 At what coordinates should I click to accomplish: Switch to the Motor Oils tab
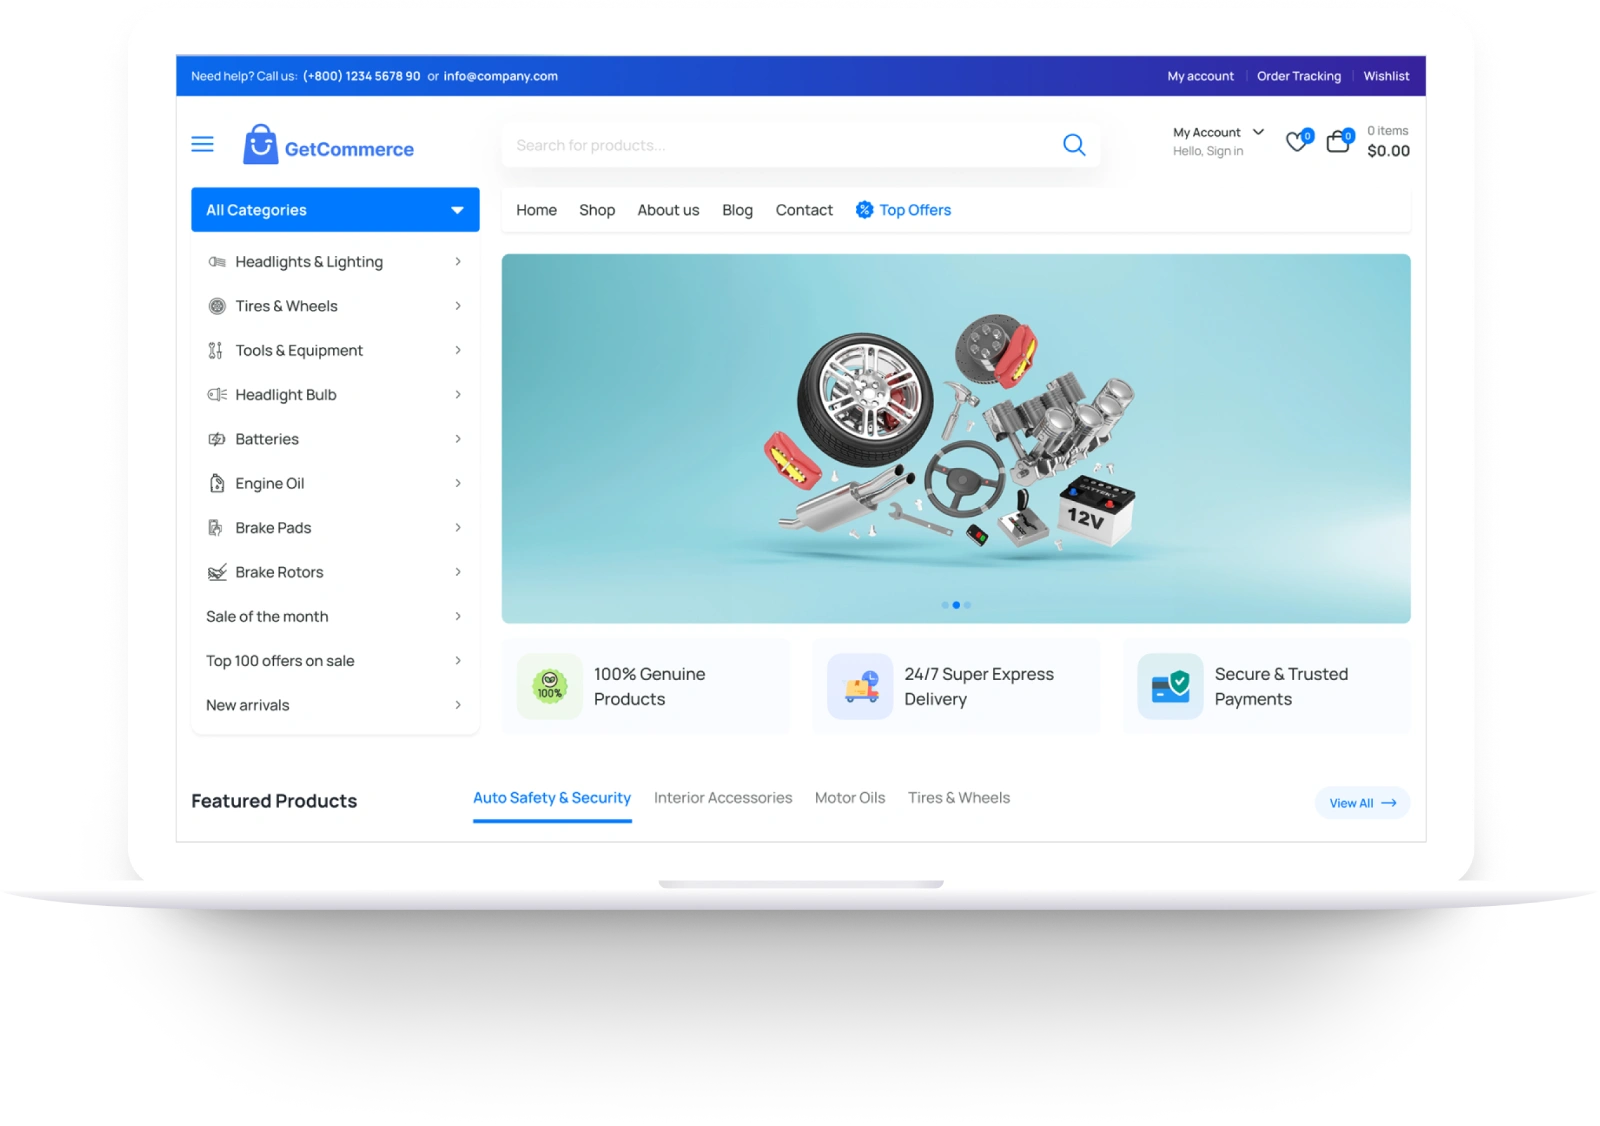point(849,798)
